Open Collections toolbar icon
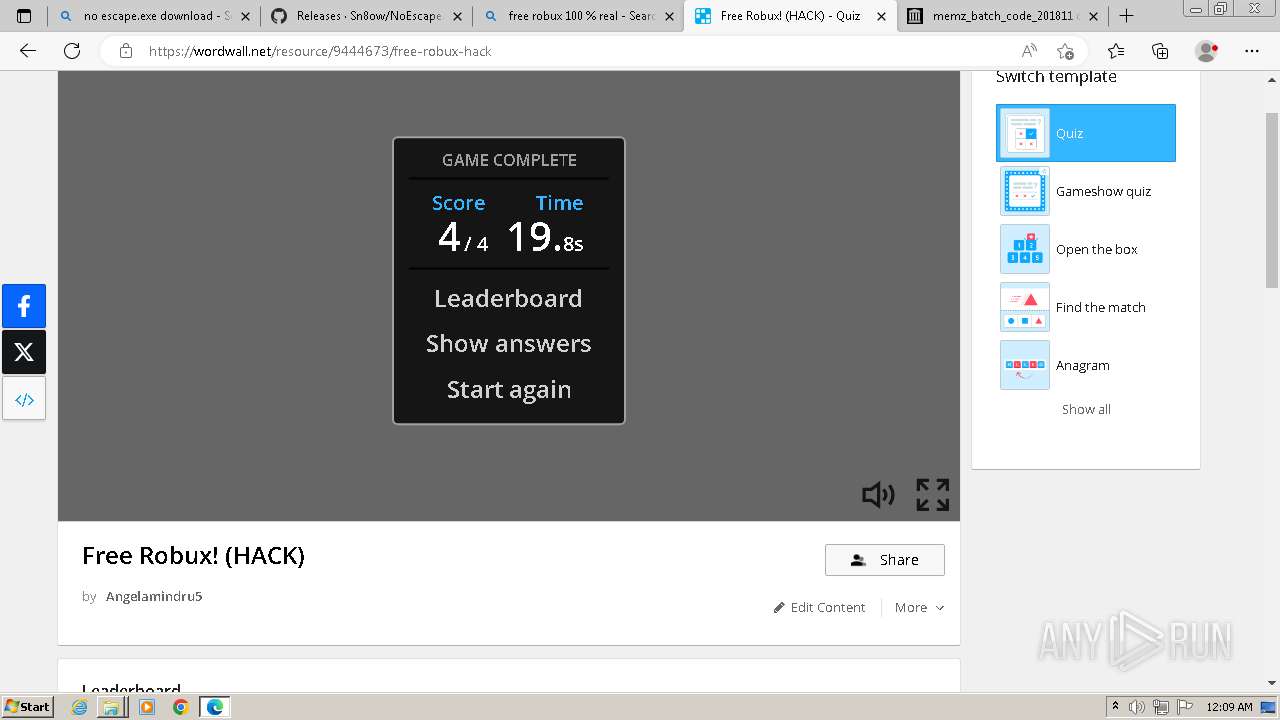The image size is (1280, 720). click(1160, 51)
